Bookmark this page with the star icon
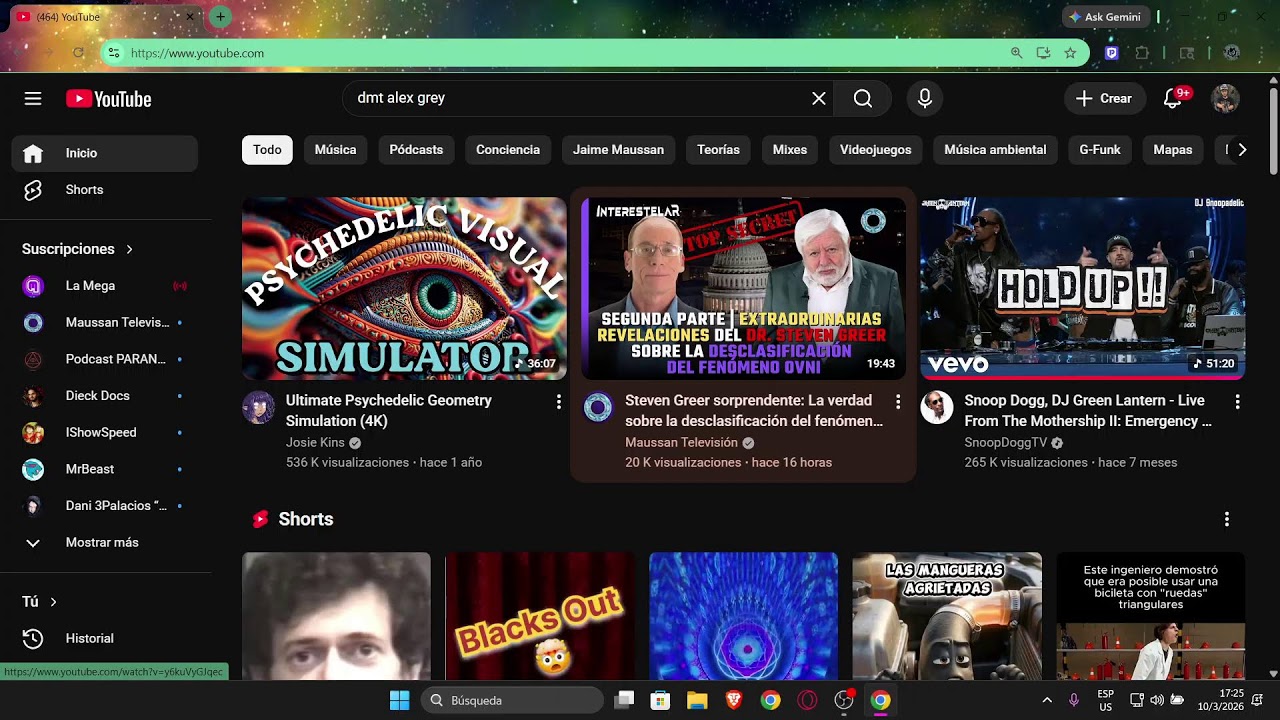Image resolution: width=1280 pixels, height=720 pixels. coord(1070,53)
